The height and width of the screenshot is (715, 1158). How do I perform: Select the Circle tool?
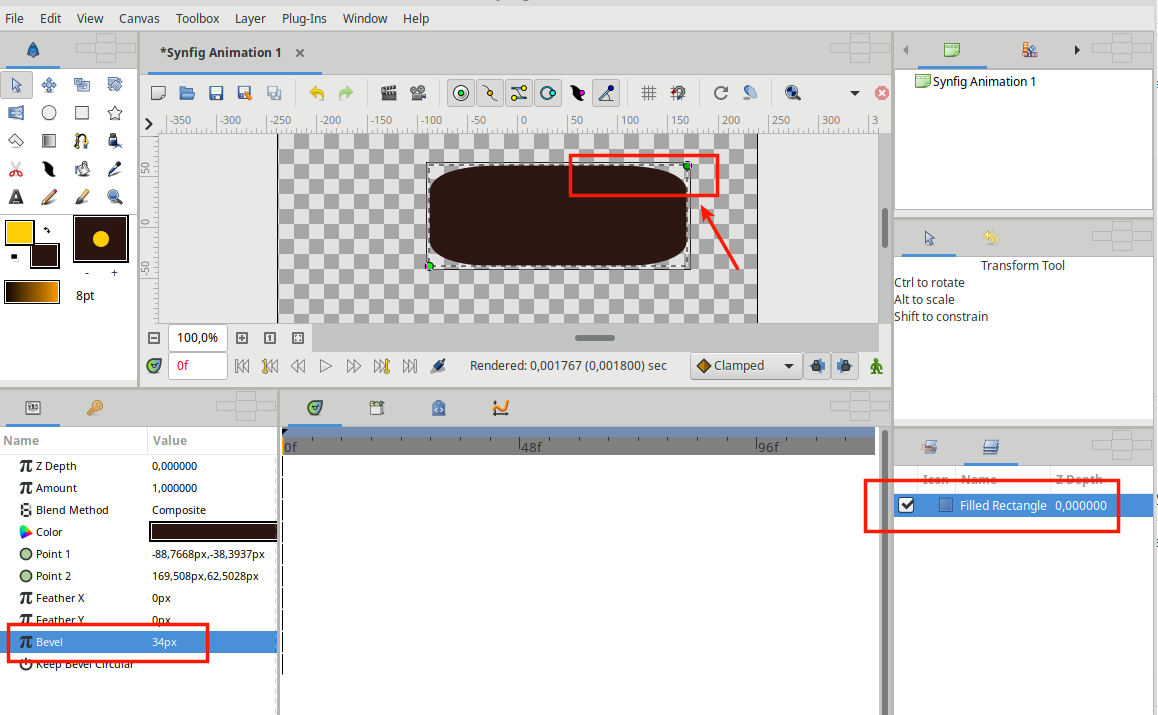(x=48, y=112)
